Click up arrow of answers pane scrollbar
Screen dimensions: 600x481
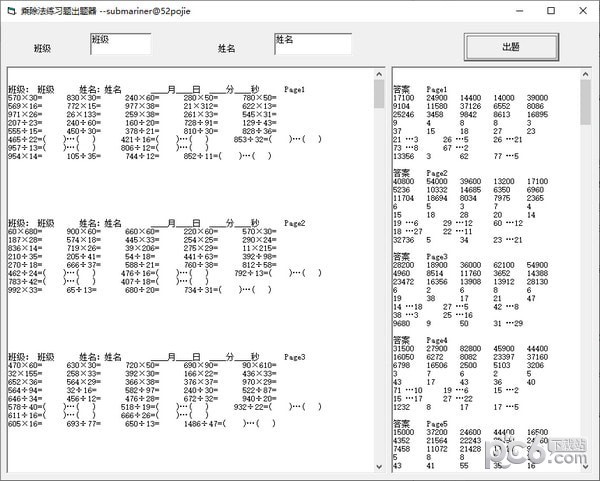tap(585, 74)
